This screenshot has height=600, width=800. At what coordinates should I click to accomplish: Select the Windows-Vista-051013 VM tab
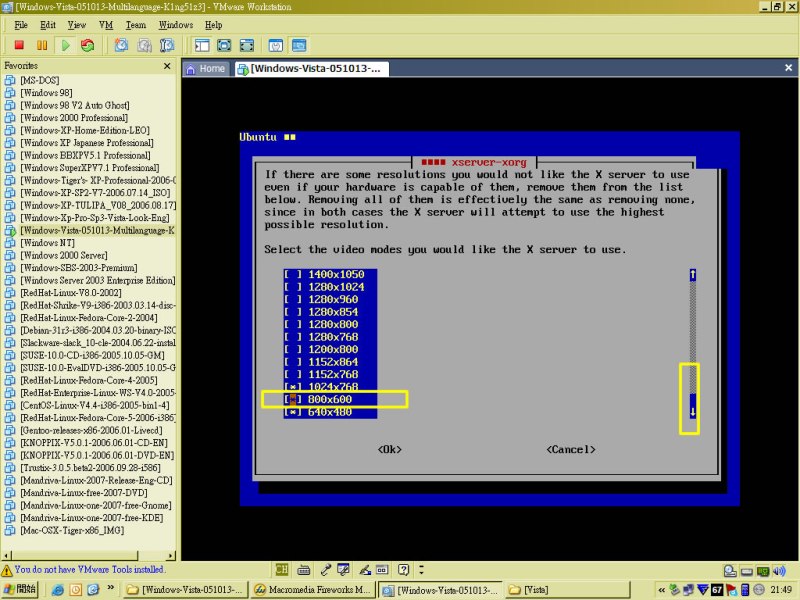click(312, 69)
